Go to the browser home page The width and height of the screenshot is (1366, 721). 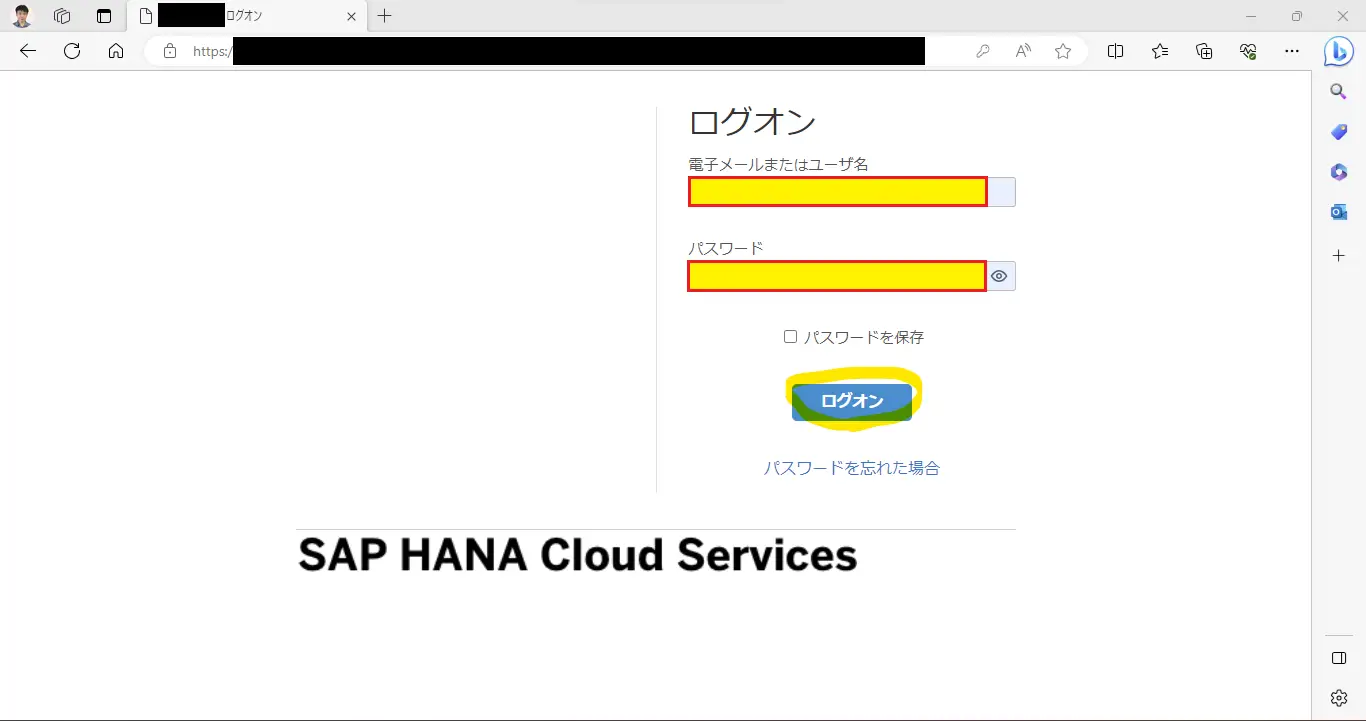click(x=116, y=51)
